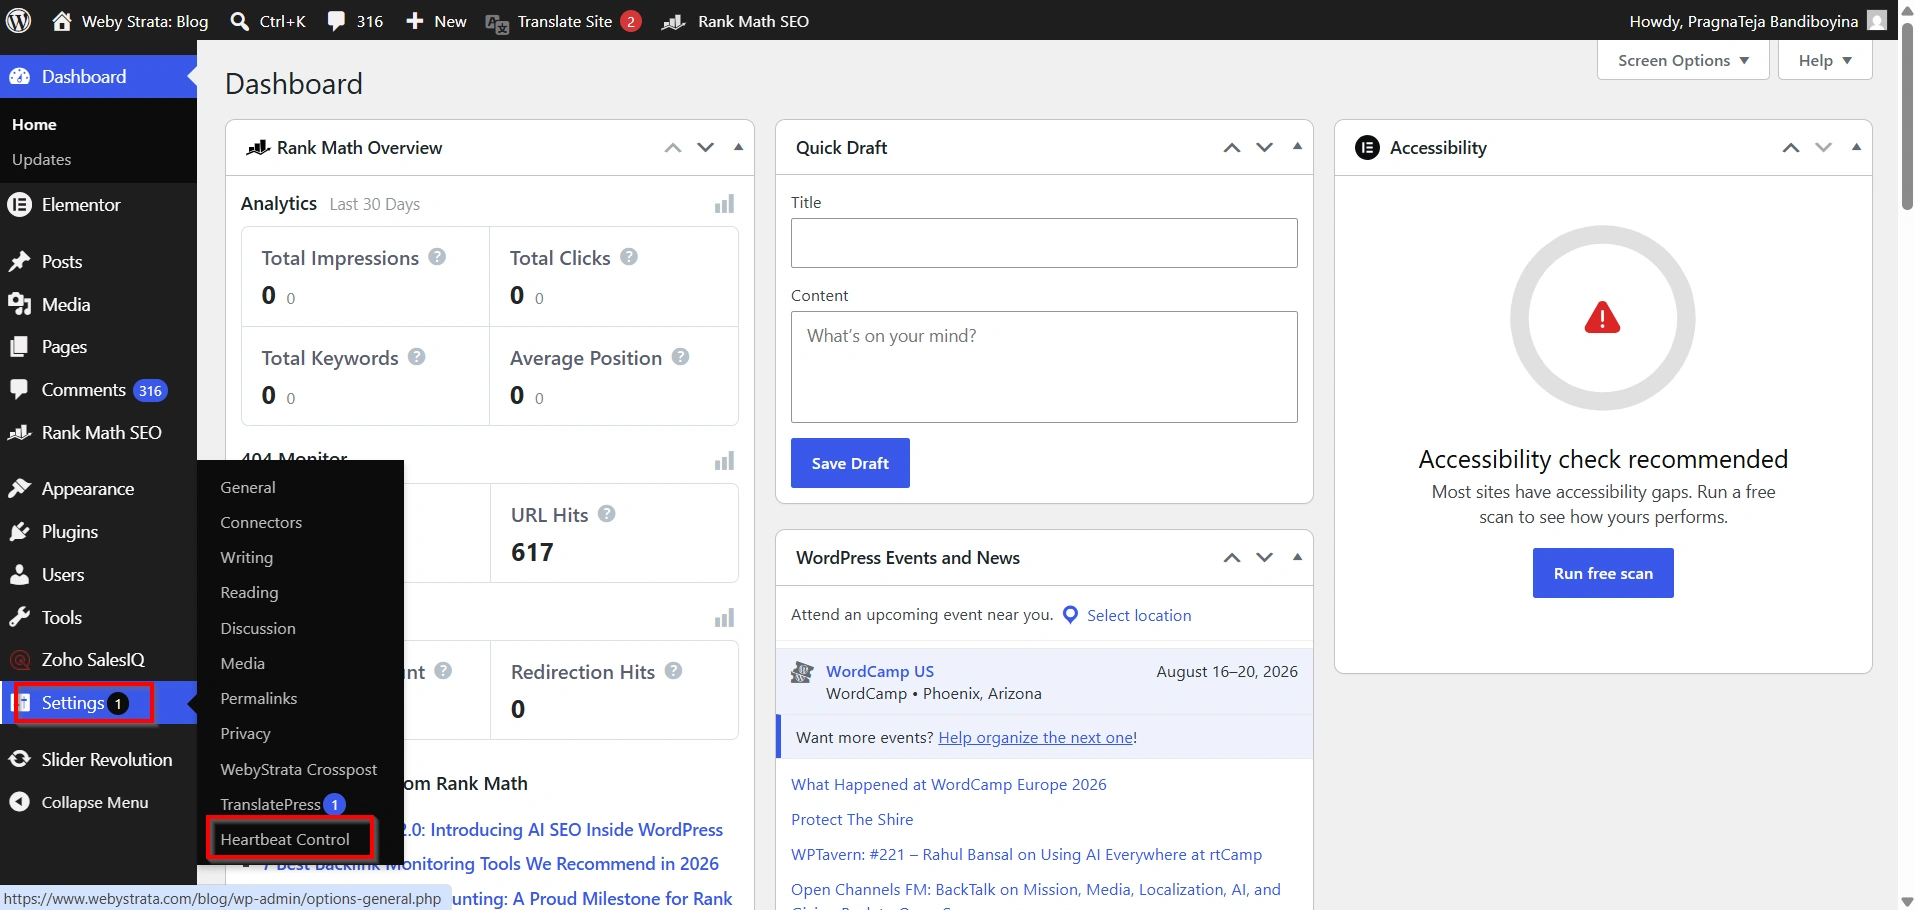Screen dimensions: 1915x910
Task: Open Rank Math SEO in the admin bar
Action: pos(735,21)
